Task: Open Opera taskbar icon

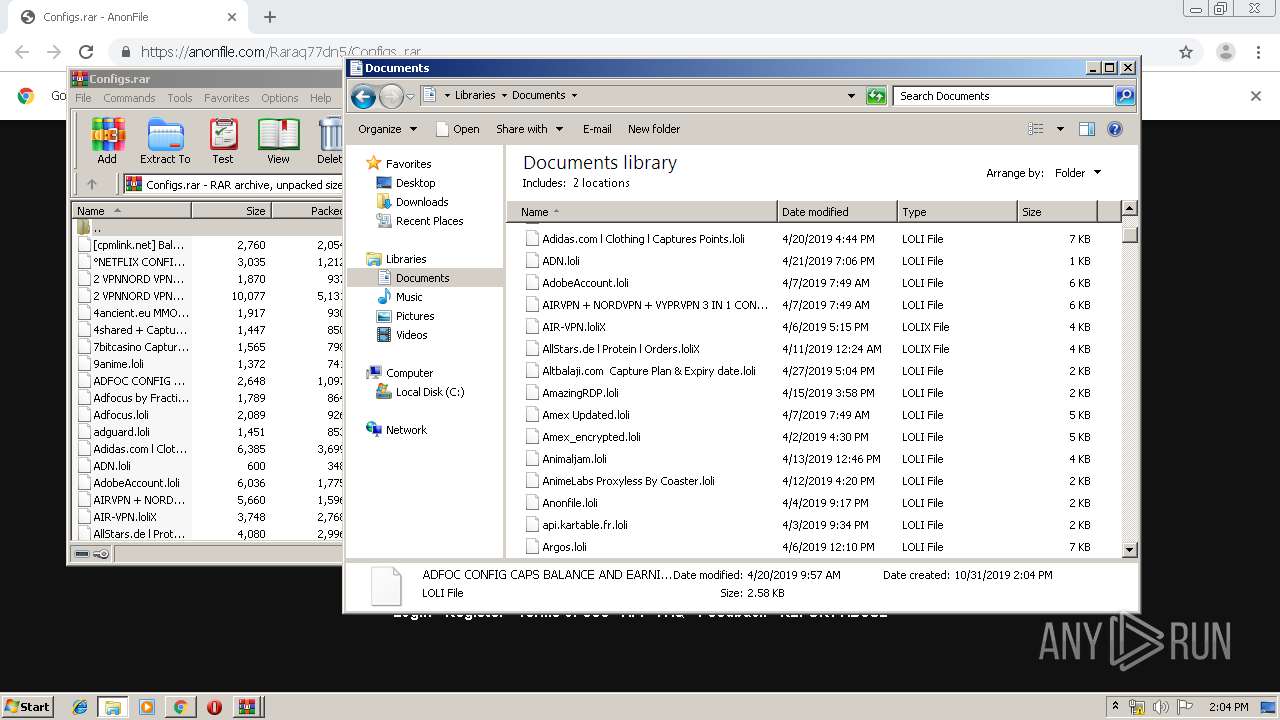Action: coord(214,707)
